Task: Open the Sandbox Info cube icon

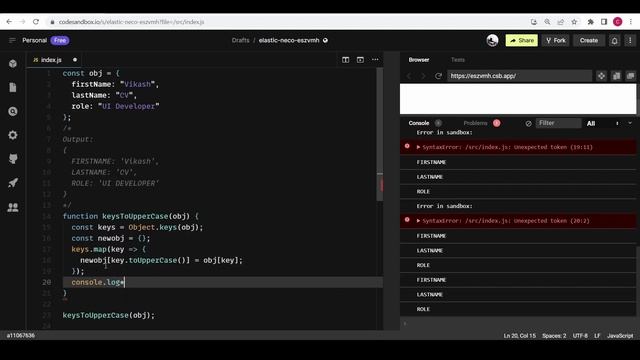Action: click(13, 64)
